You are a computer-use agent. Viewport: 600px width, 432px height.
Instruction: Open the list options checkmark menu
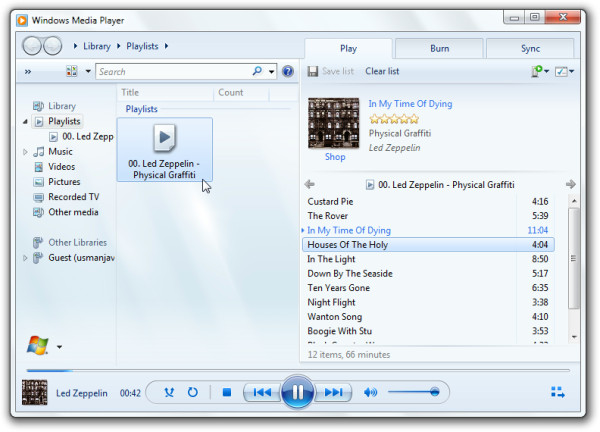[564, 71]
